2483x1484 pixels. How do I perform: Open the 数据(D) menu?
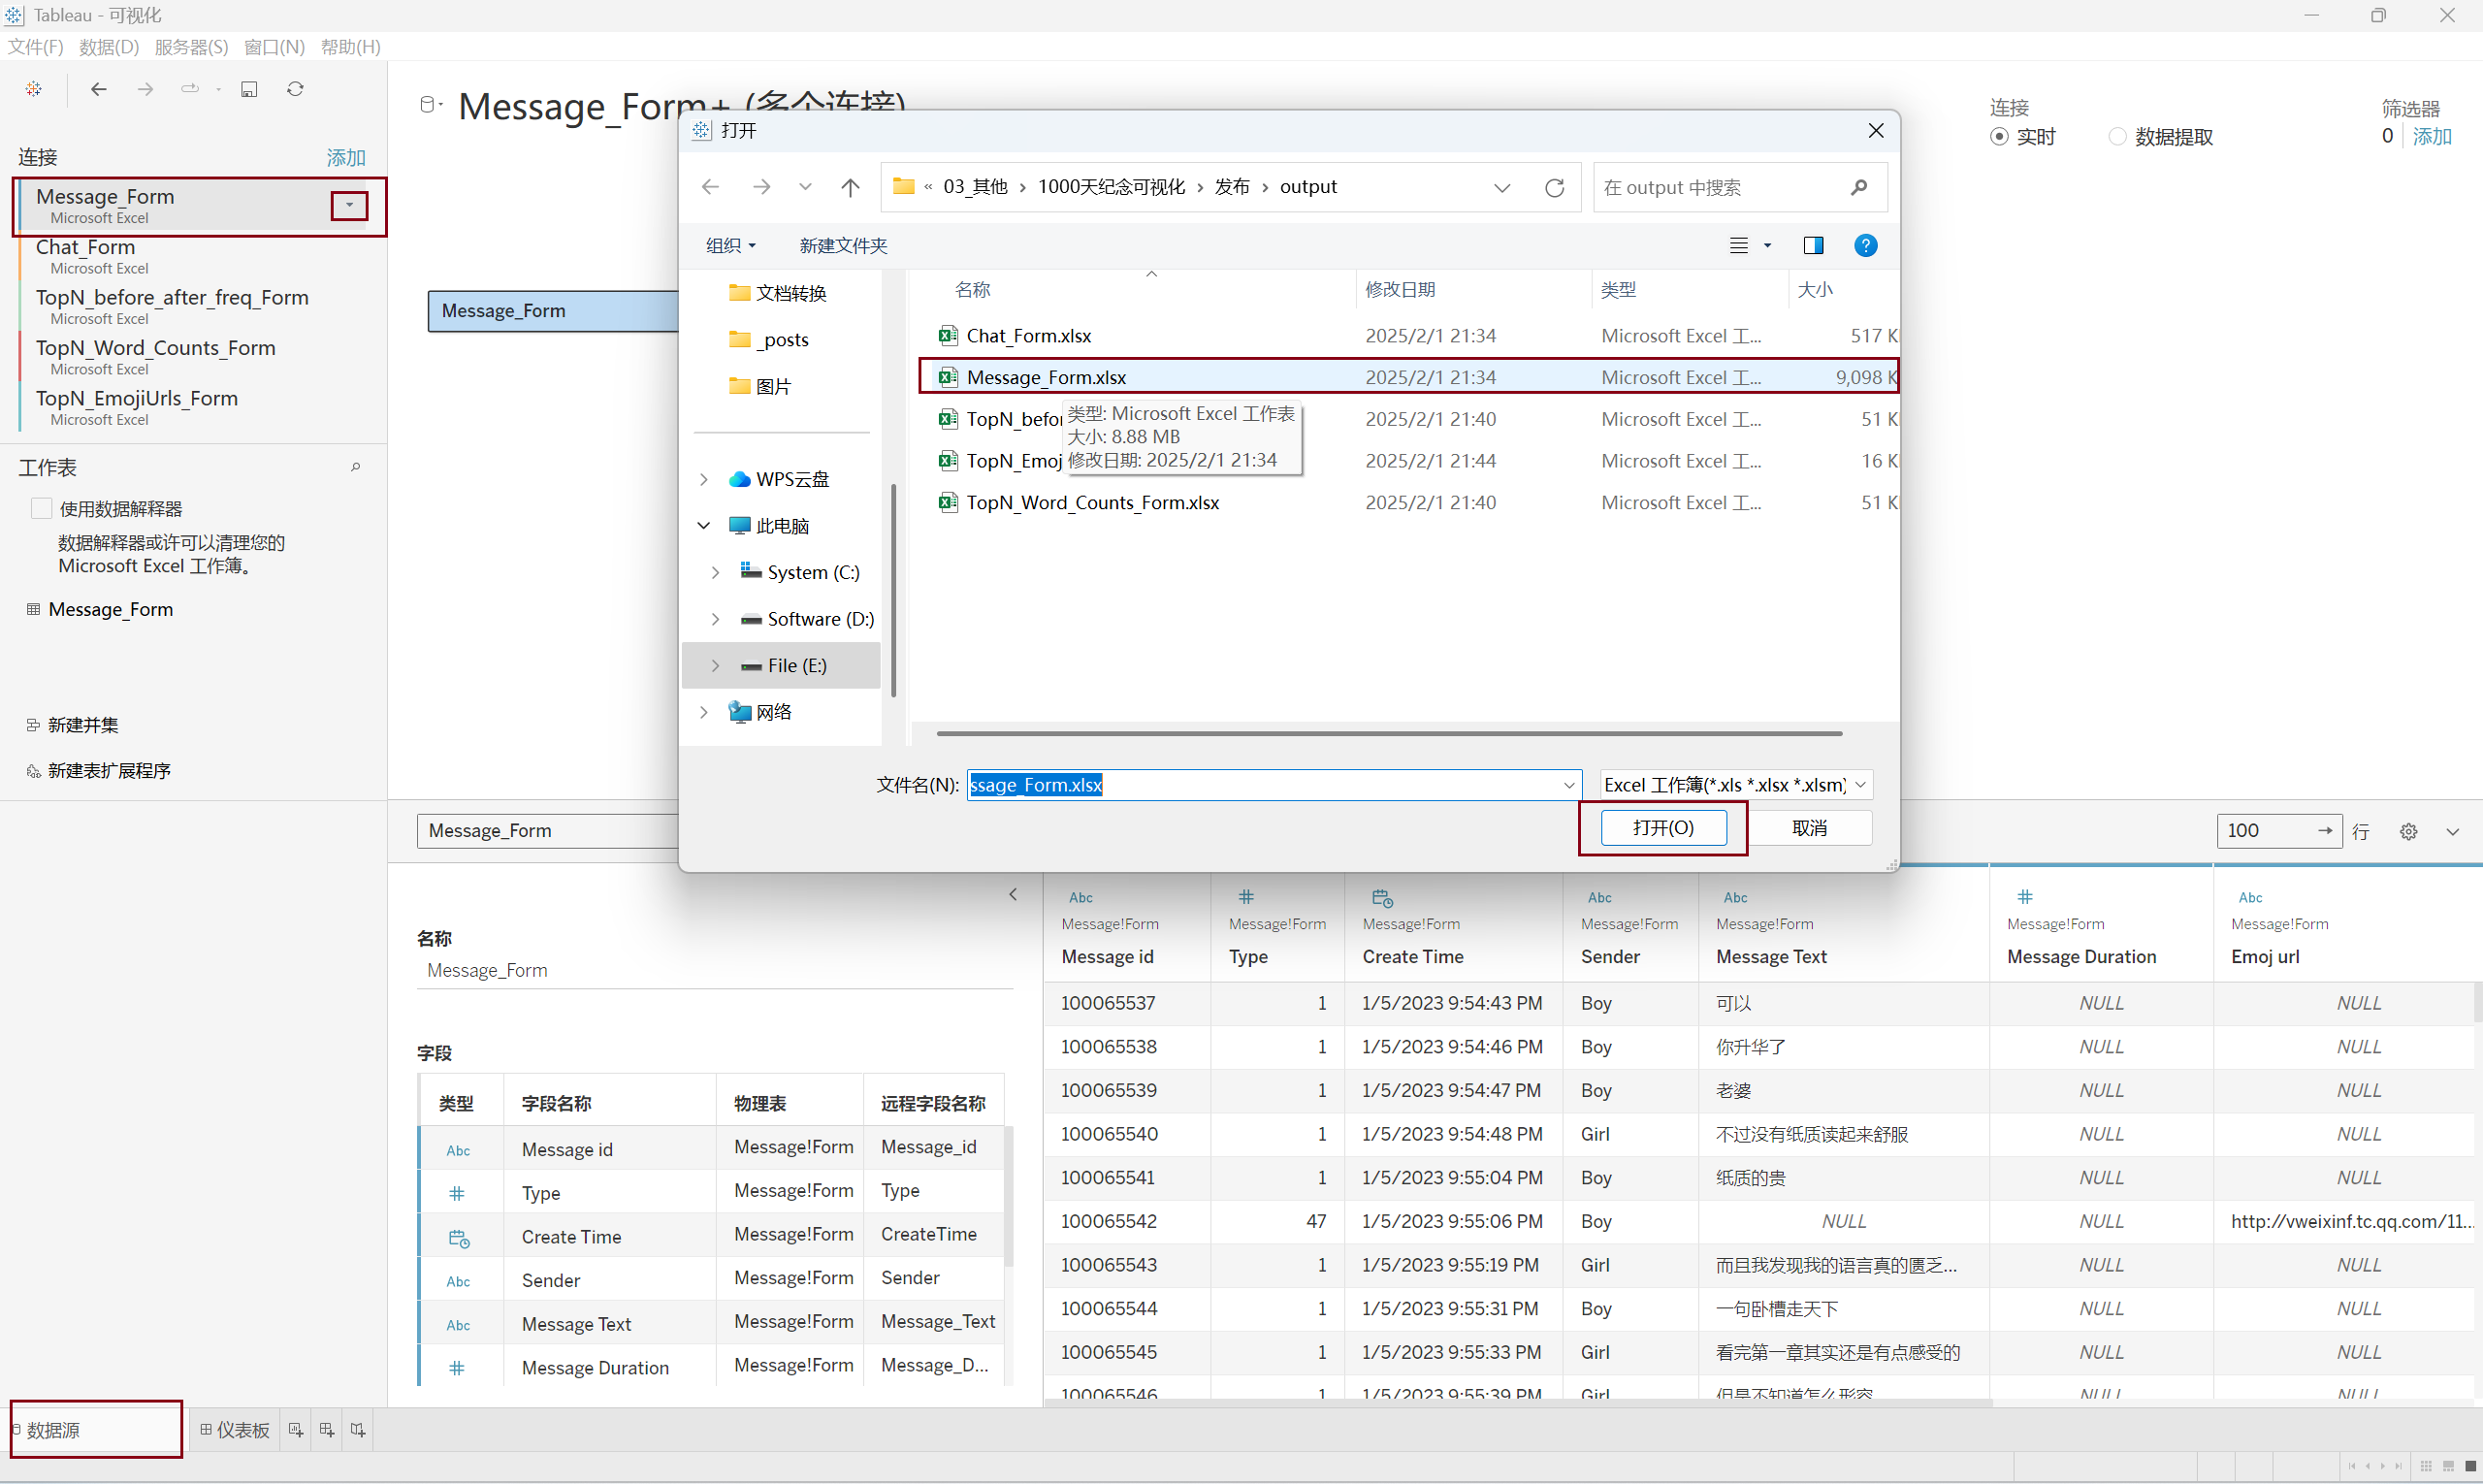[x=108, y=47]
